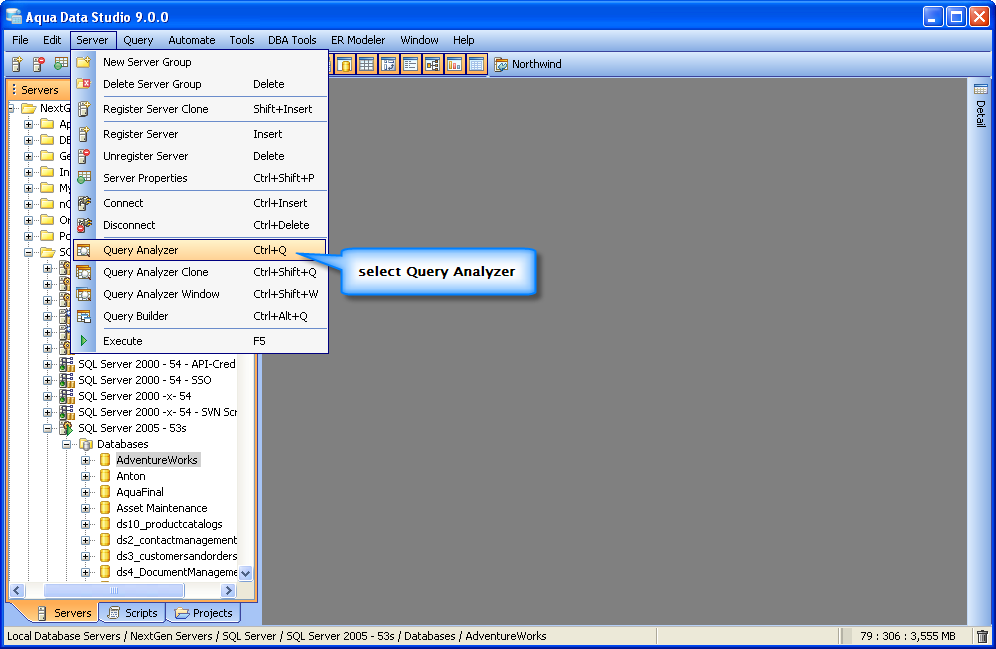Collapse the SQL Server 2005 - 53s node
Image resolution: width=996 pixels, height=649 pixels.
click(x=48, y=428)
